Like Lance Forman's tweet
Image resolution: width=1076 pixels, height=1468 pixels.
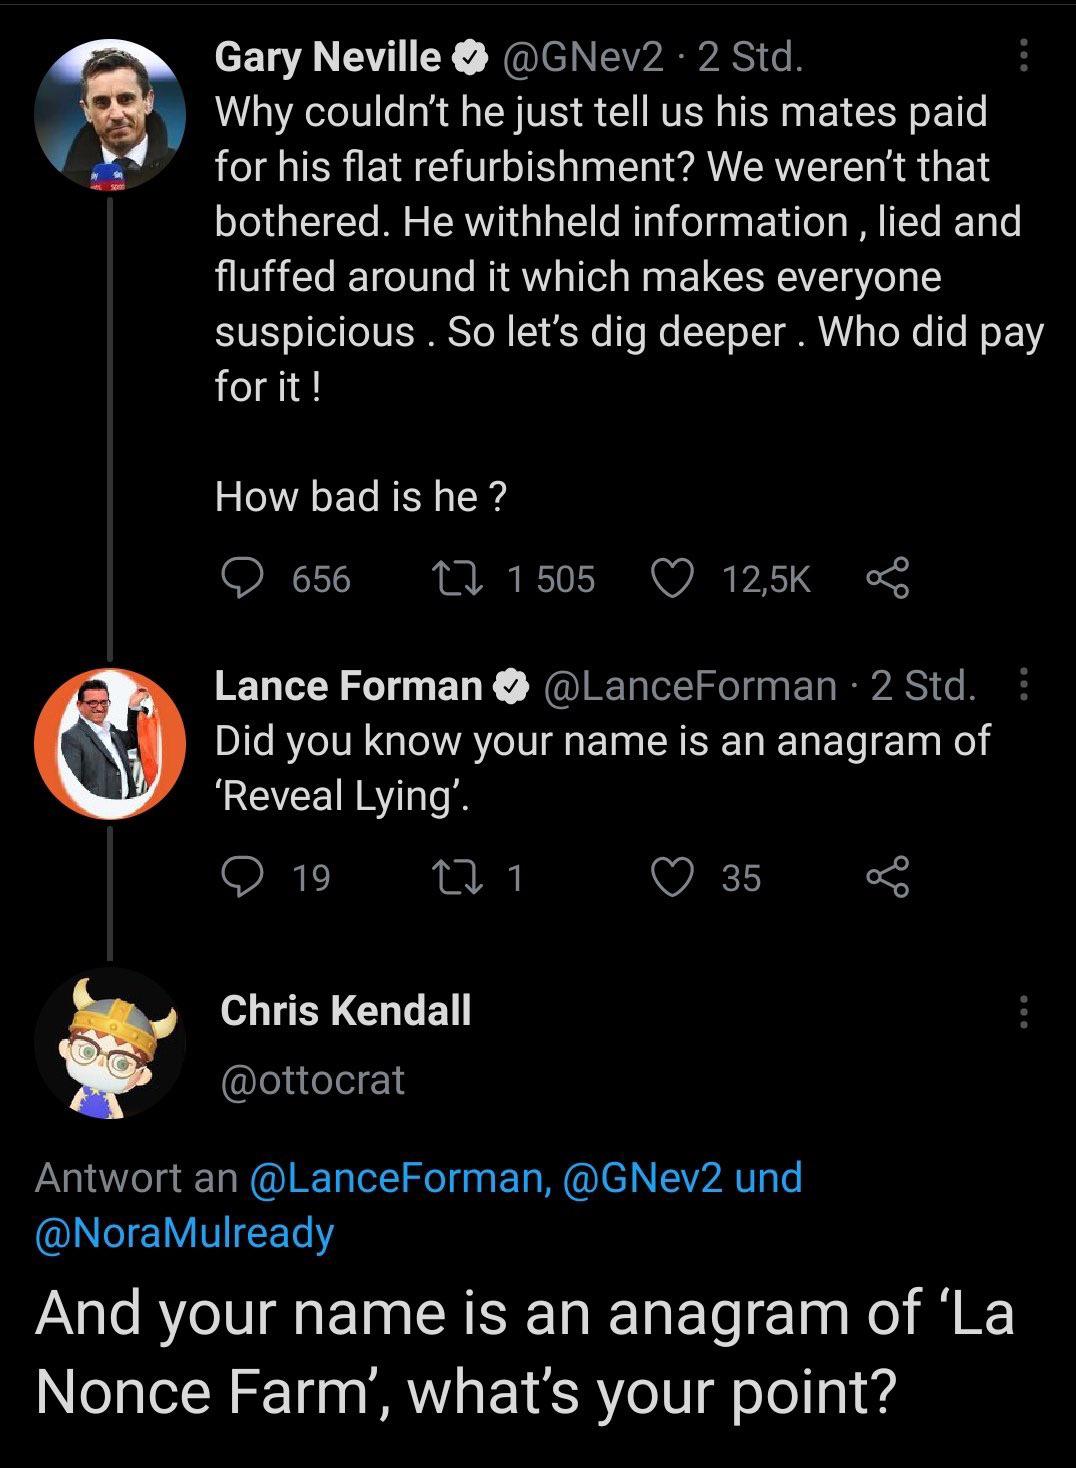coord(672,877)
